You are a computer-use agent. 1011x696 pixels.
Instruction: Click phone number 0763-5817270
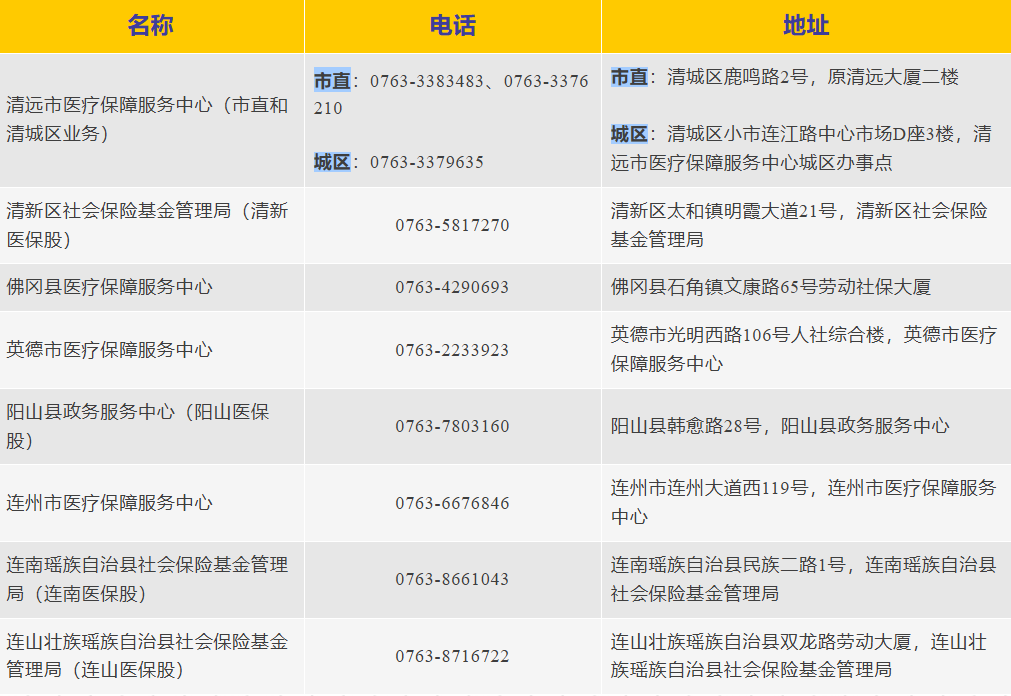pos(452,226)
